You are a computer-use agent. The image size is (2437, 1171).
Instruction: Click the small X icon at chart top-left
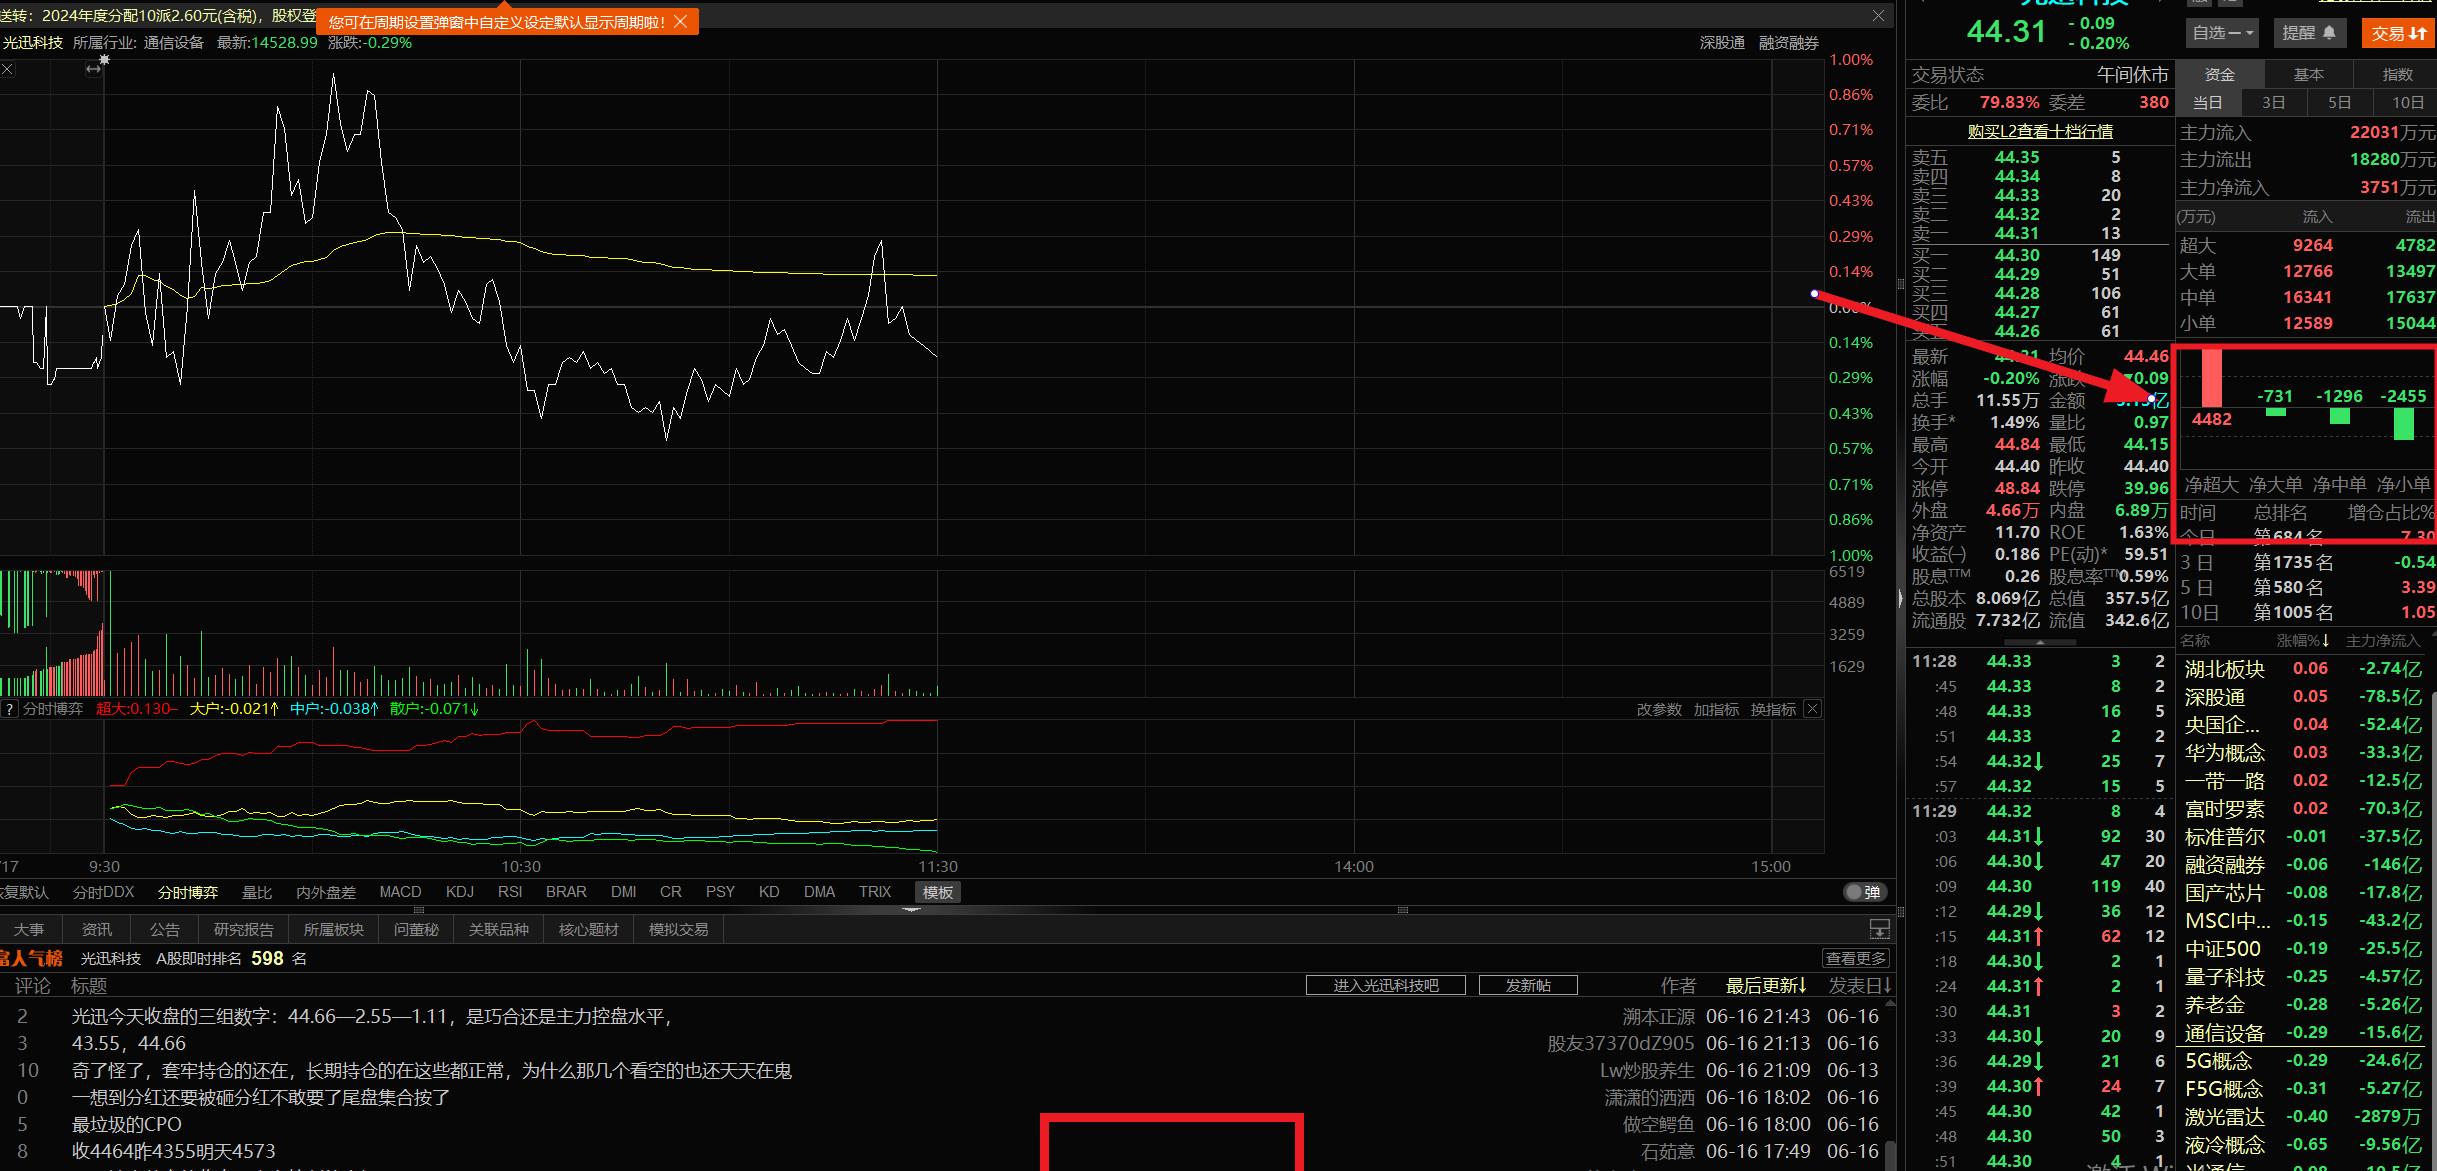[x=7, y=69]
